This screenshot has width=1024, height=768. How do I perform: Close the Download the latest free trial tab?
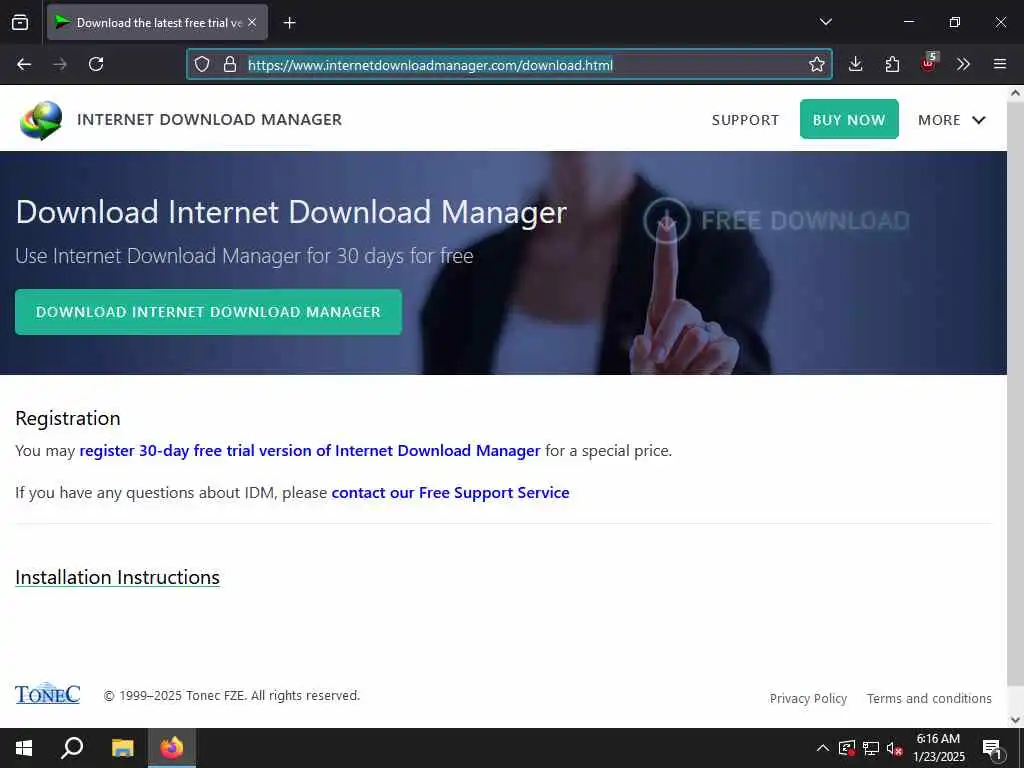(x=252, y=22)
